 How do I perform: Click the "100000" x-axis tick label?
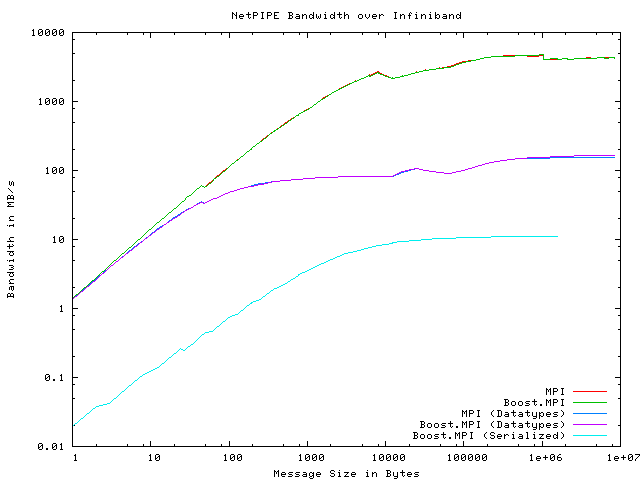tap(464, 458)
